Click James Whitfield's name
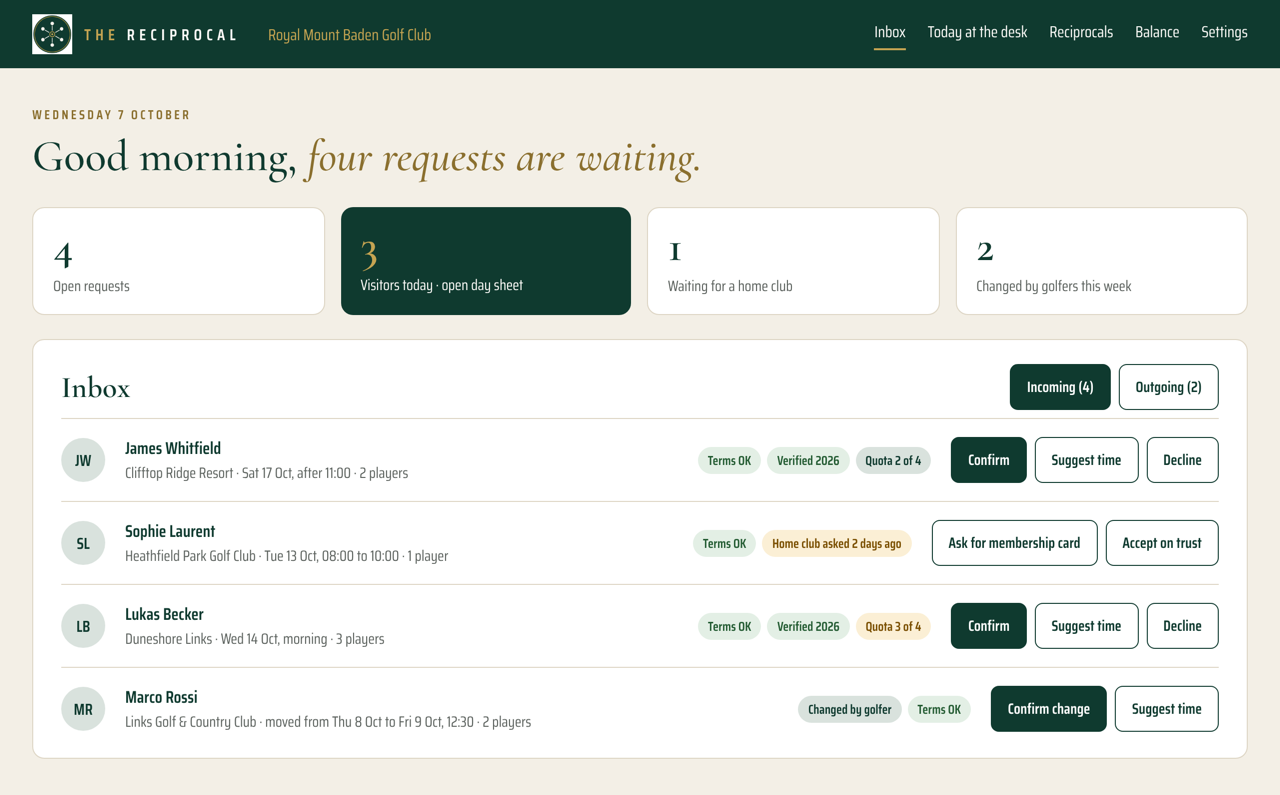This screenshot has width=1280, height=795. tap(173, 448)
